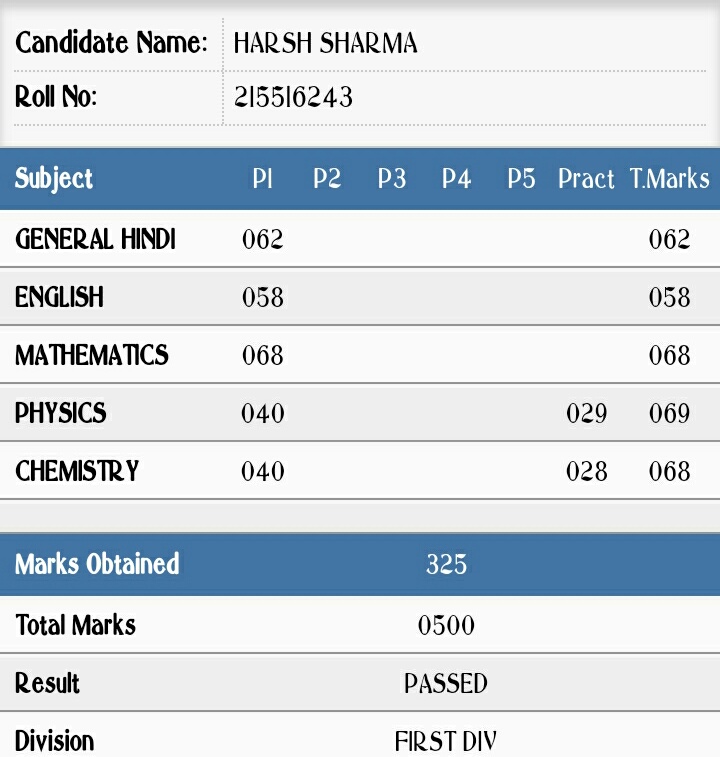Click the Pract column header
Screen dimensions: 720x757
[586, 179]
